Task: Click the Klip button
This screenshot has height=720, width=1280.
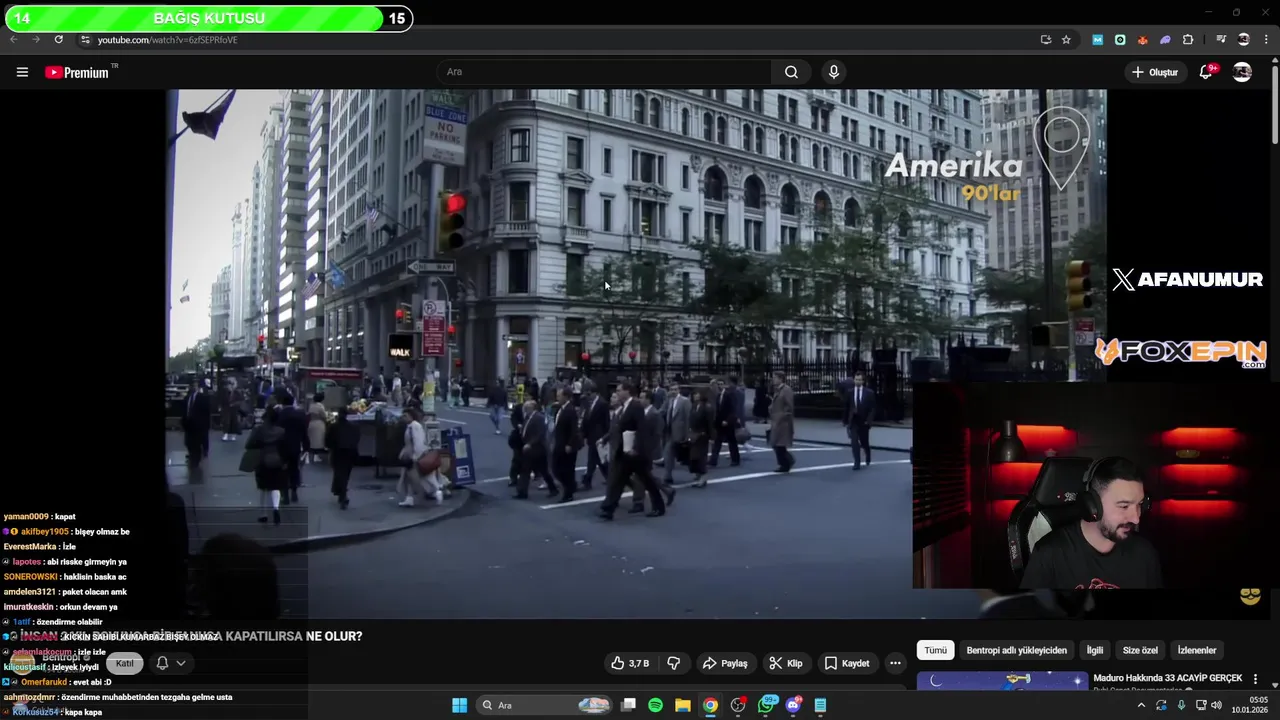Action: point(785,663)
